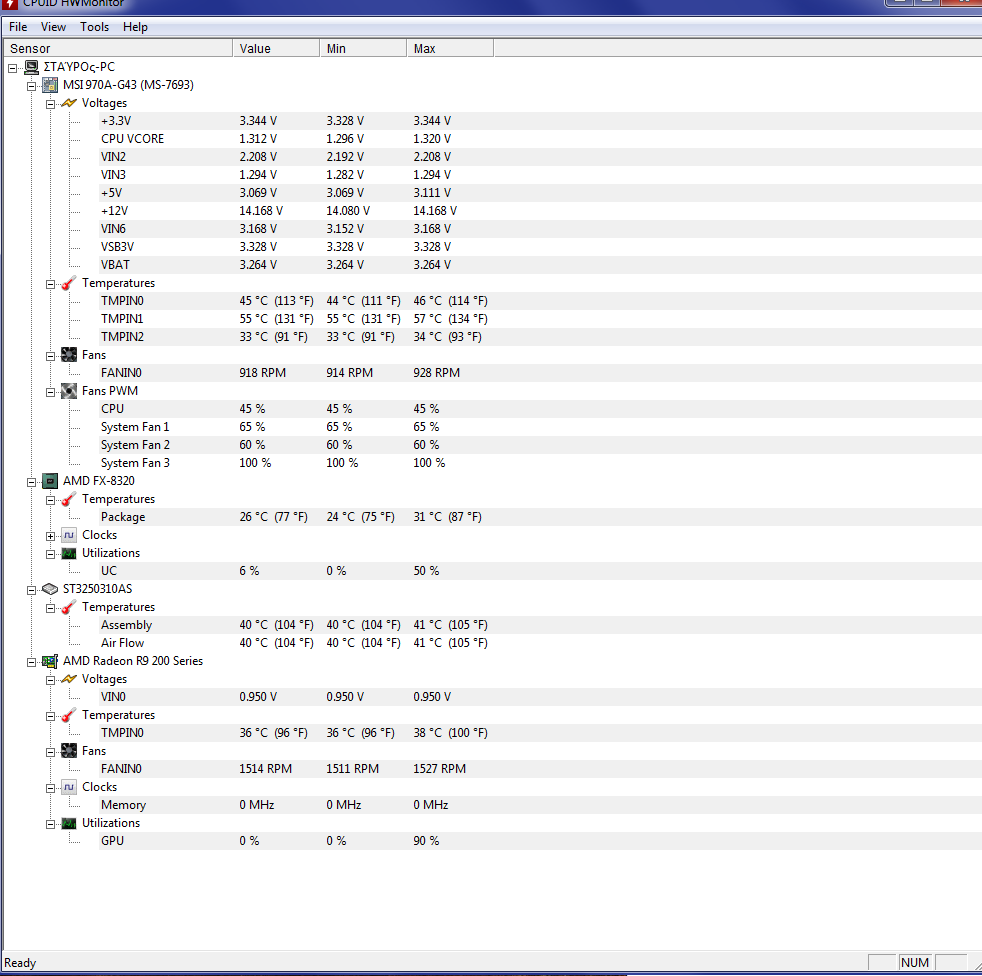
Task: Collapse Temperatures group under ST3250310AS
Action: click(x=50, y=608)
